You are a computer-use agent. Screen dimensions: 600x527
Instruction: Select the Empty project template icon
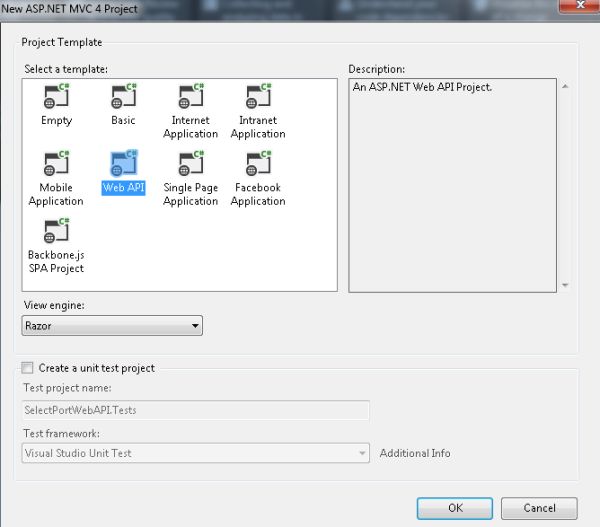(56, 96)
